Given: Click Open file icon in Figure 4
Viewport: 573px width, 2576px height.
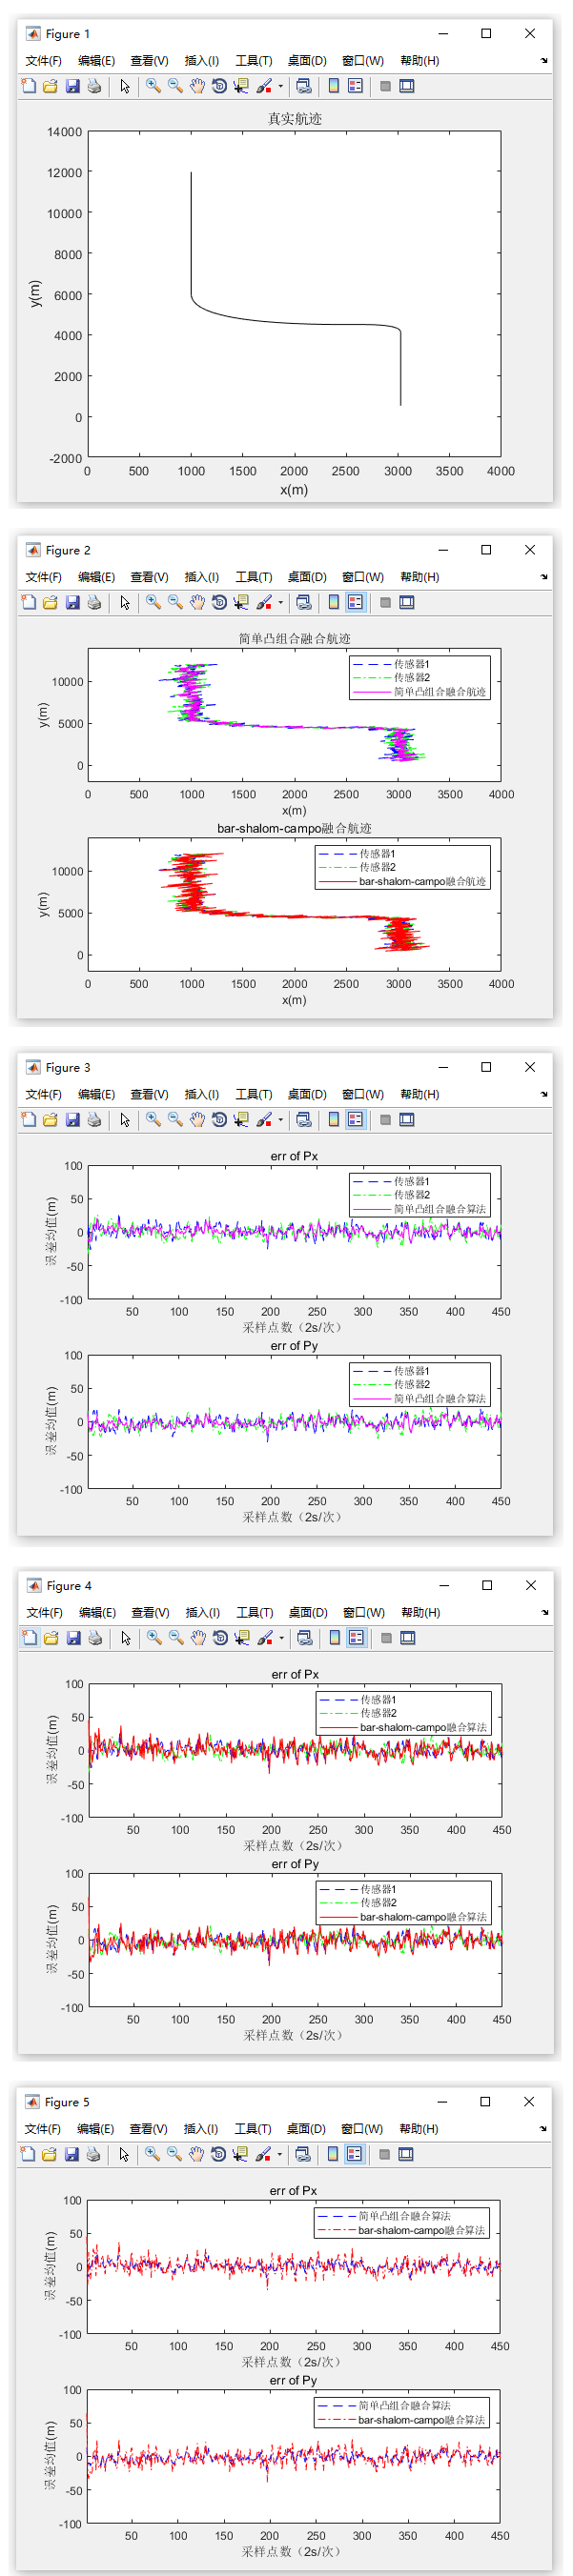Looking at the screenshot, I should pyautogui.click(x=51, y=1638).
